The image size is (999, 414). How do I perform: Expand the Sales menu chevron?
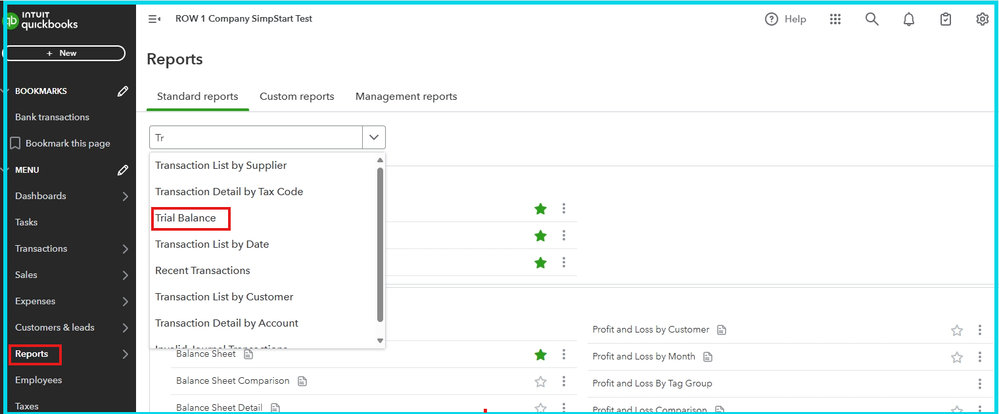click(125, 275)
